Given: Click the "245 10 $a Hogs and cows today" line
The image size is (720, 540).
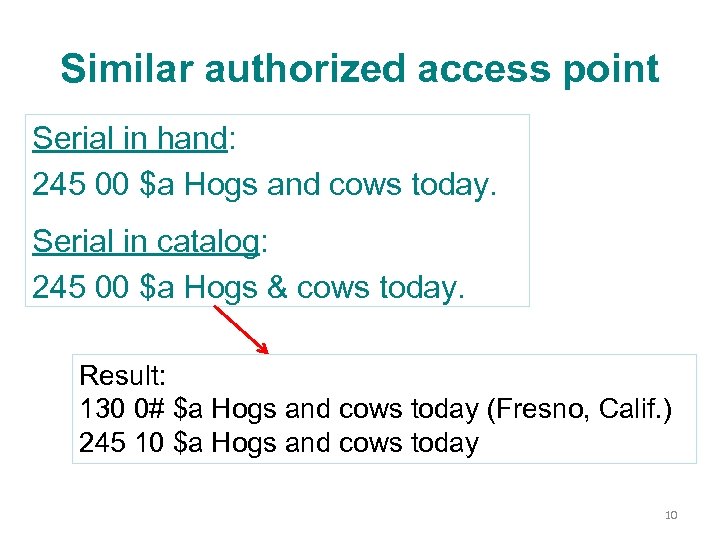Looking at the screenshot, I should point(278,443).
